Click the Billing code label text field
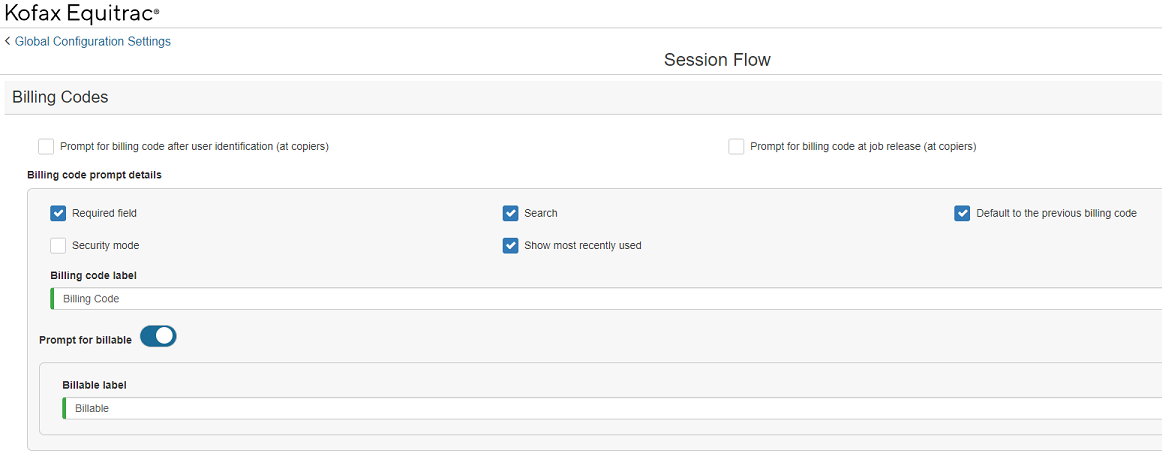Screen dimensions: 1162x460 click(x=600, y=299)
